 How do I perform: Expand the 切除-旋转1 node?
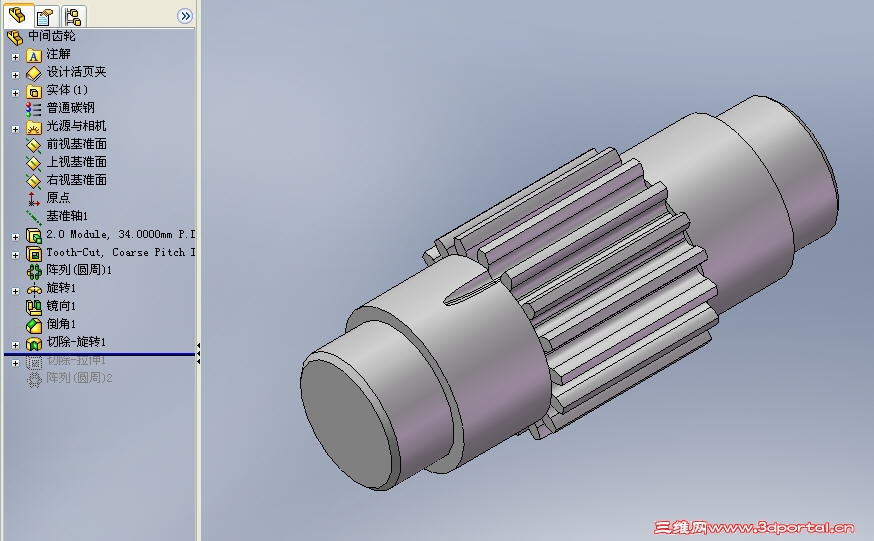16,345
